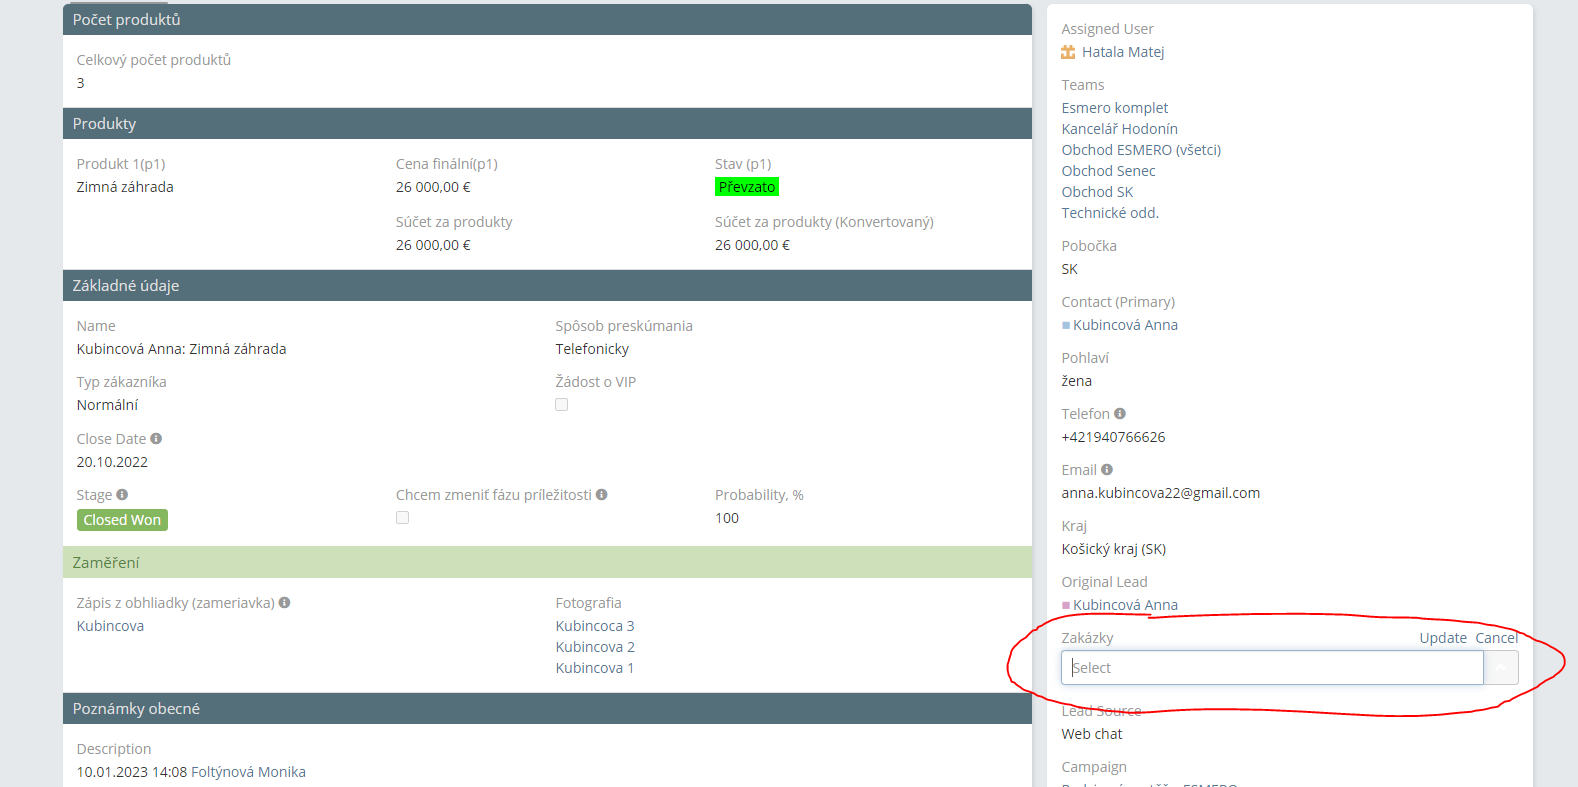Image resolution: width=1578 pixels, height=787 pixels.
Task: Click the avatar icon beside Hatala Matej
Action: [1068, 52]
